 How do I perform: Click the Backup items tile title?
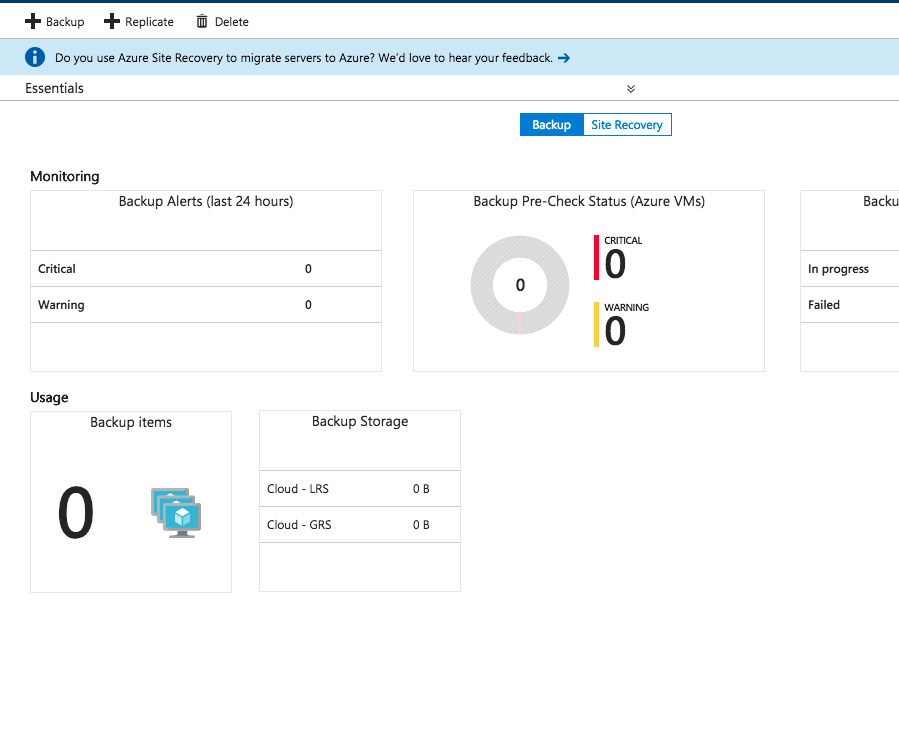[131, 422]
